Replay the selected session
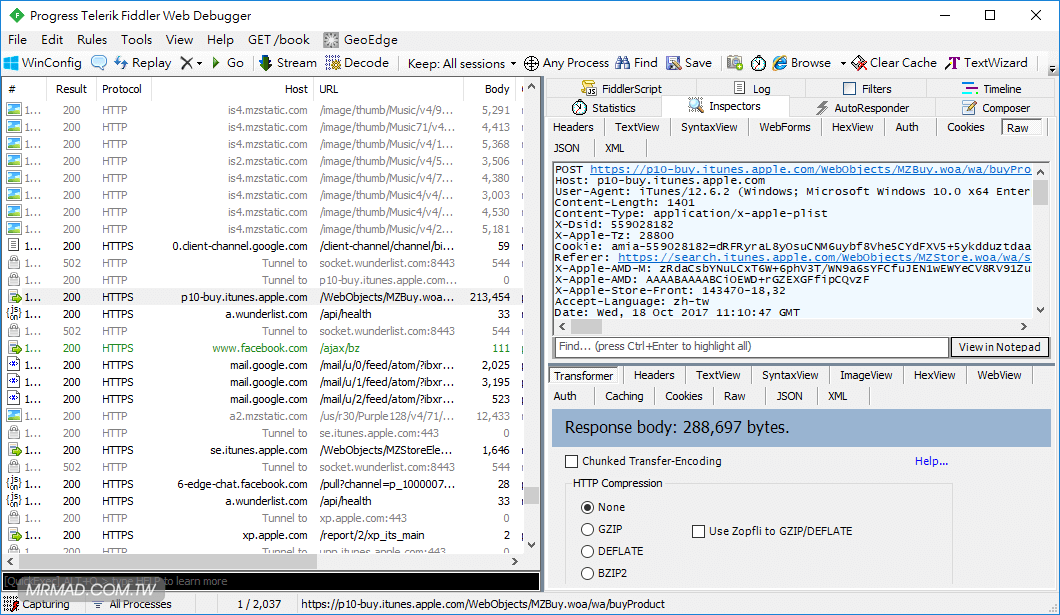Image resolution: width=1060 pixels, height=615 pixels. [x=142, y=63]
